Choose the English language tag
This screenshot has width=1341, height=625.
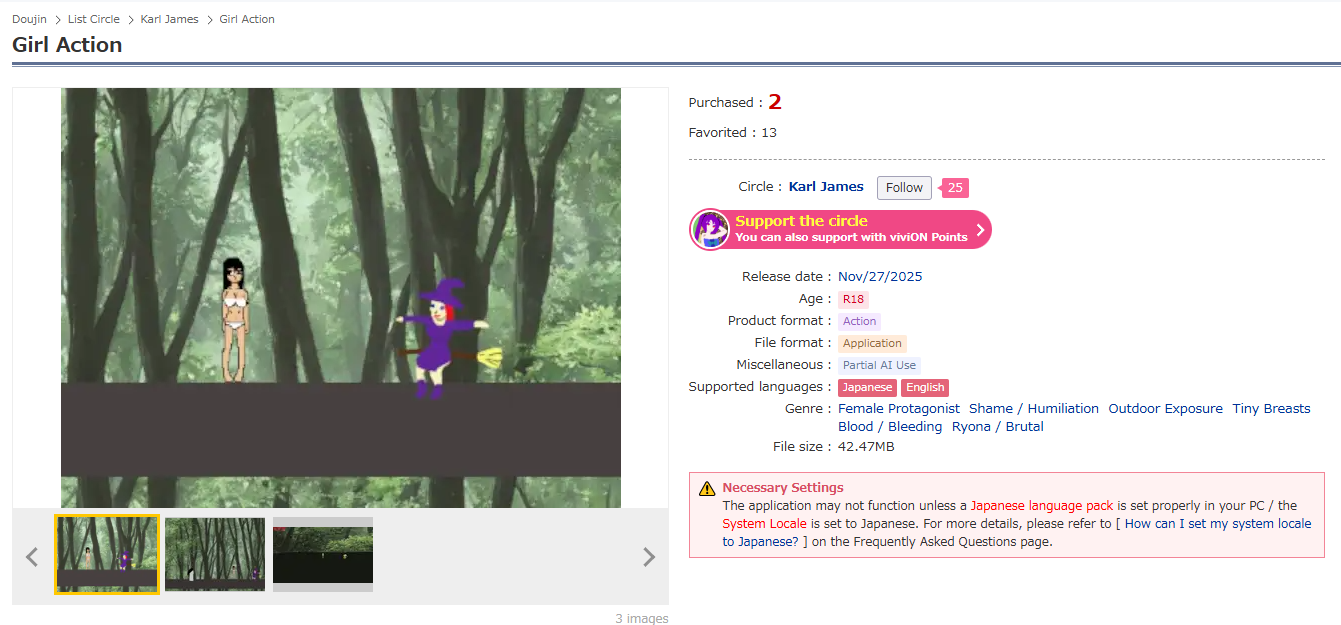(925, 387)
